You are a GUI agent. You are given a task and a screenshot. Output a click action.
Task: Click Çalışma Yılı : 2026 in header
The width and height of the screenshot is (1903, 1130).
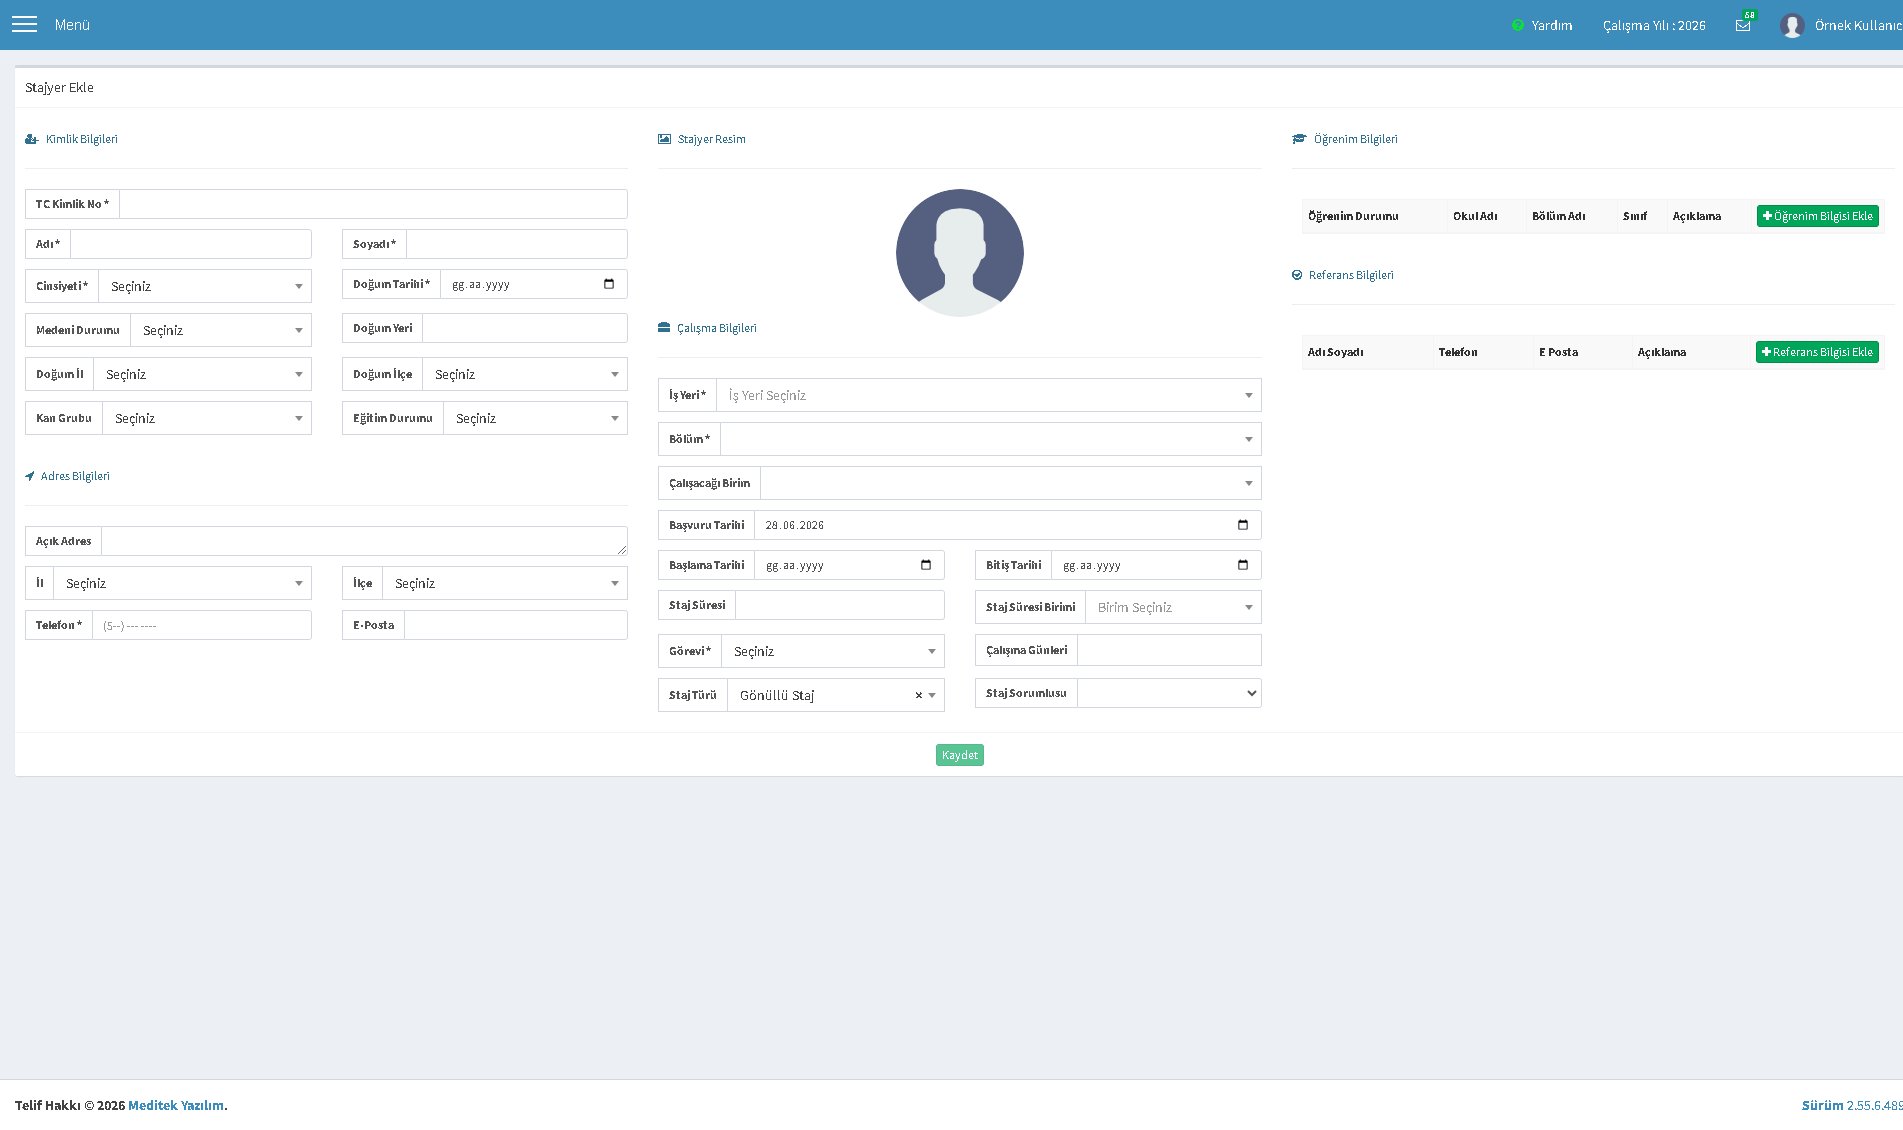(x=1654, y=25)
